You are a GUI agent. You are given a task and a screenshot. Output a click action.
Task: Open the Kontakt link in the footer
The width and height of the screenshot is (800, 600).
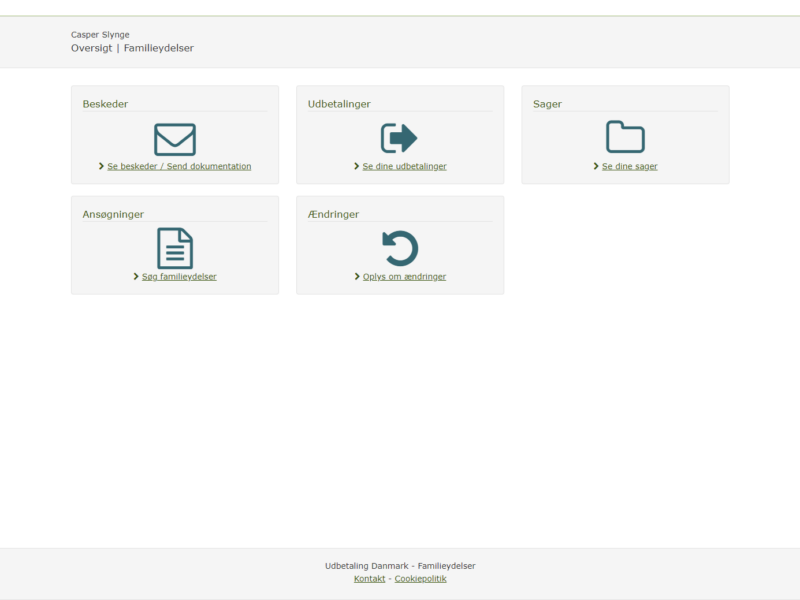coord(369,579)
